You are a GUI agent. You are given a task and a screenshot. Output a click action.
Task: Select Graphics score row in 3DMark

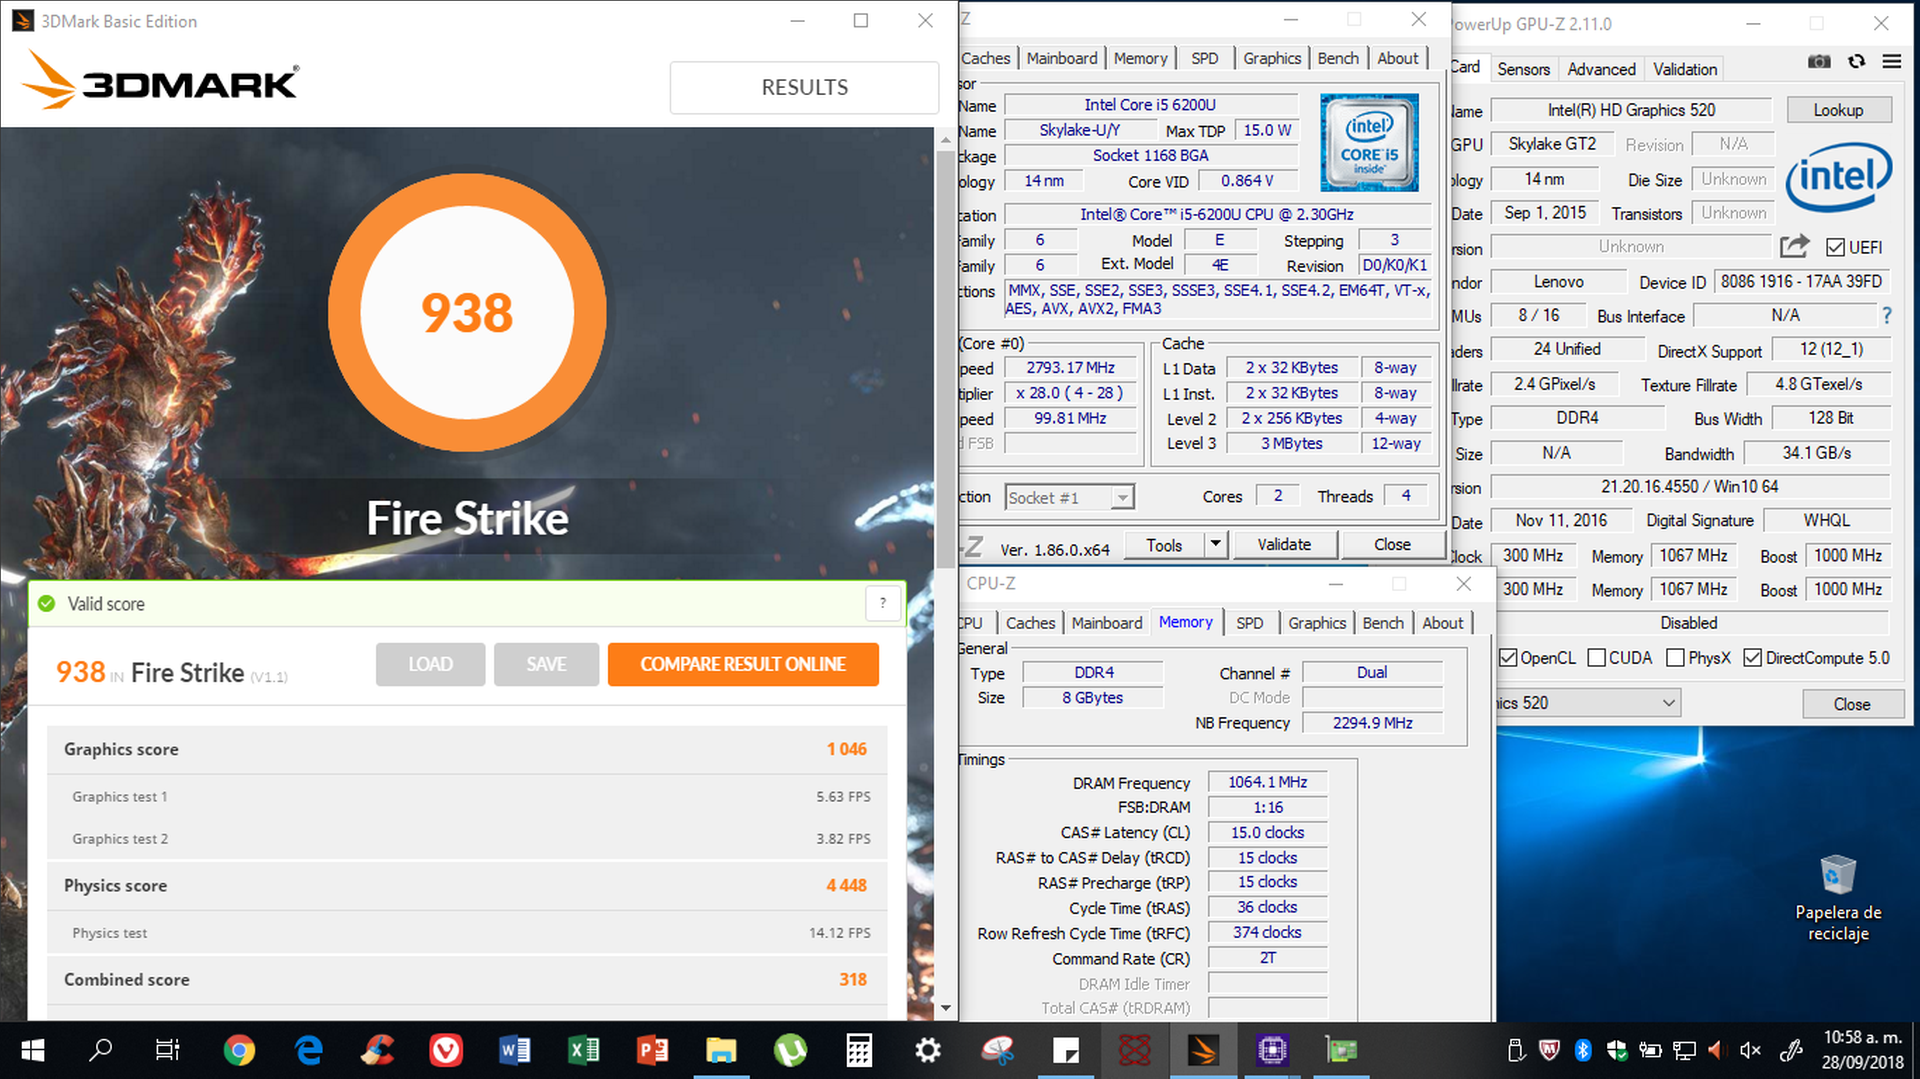point(467,749)
